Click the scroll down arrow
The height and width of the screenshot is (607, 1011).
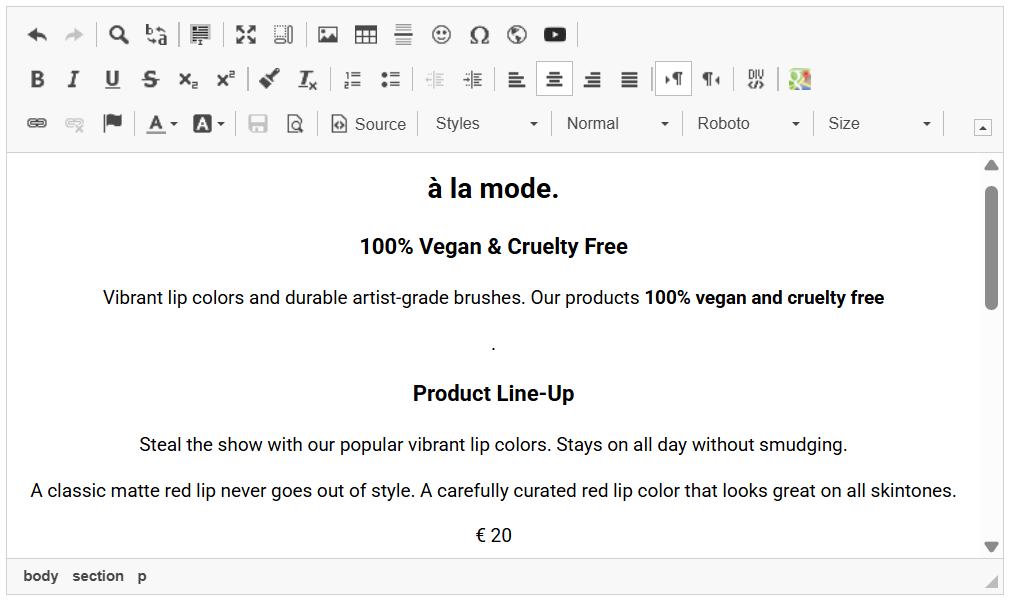click(991, 547)
